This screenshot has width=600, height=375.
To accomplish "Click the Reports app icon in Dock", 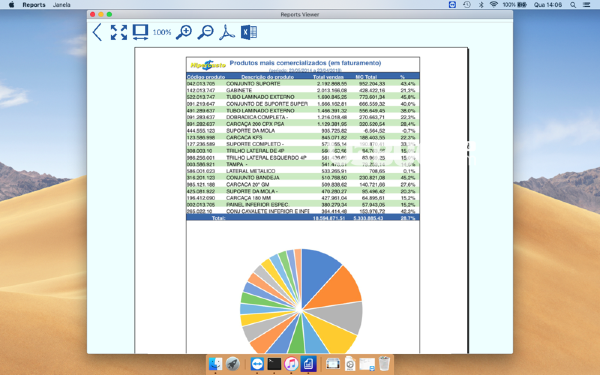I will (x=308, y=364).
